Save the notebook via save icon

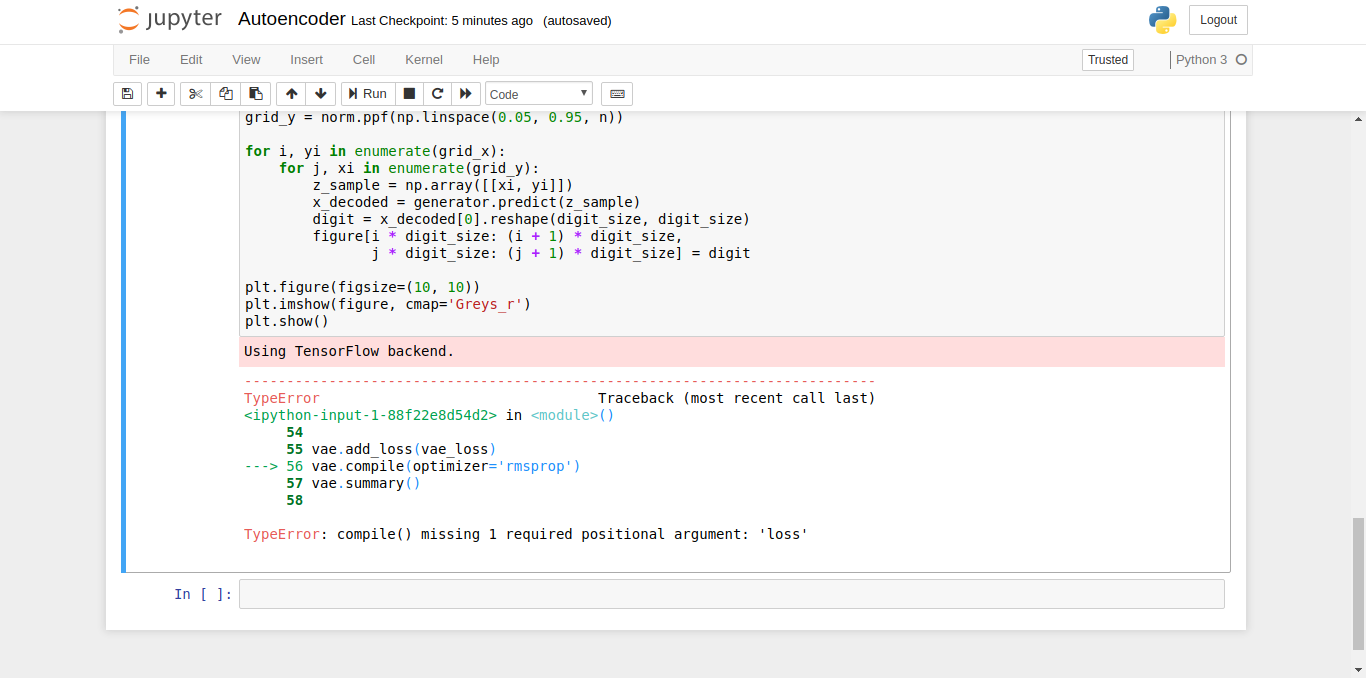127,93
